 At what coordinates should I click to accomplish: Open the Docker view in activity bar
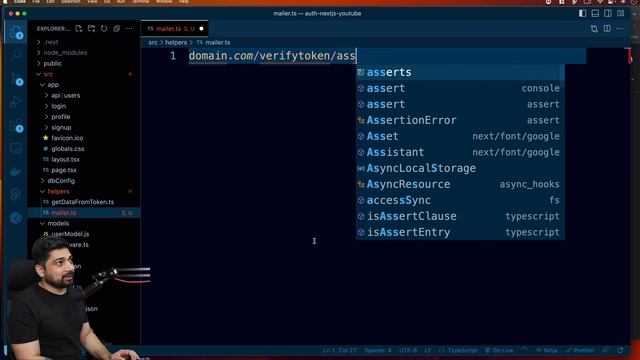pyautogui.click(x=16, y=172)
